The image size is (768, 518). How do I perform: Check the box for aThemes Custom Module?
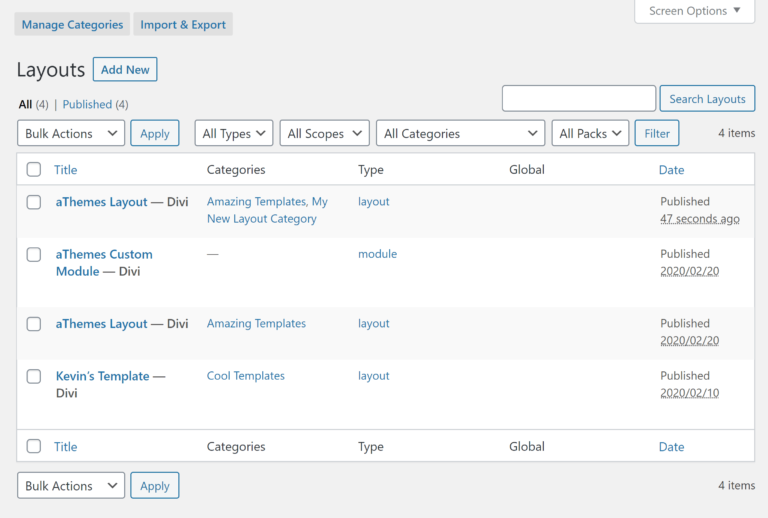[34, 255]
